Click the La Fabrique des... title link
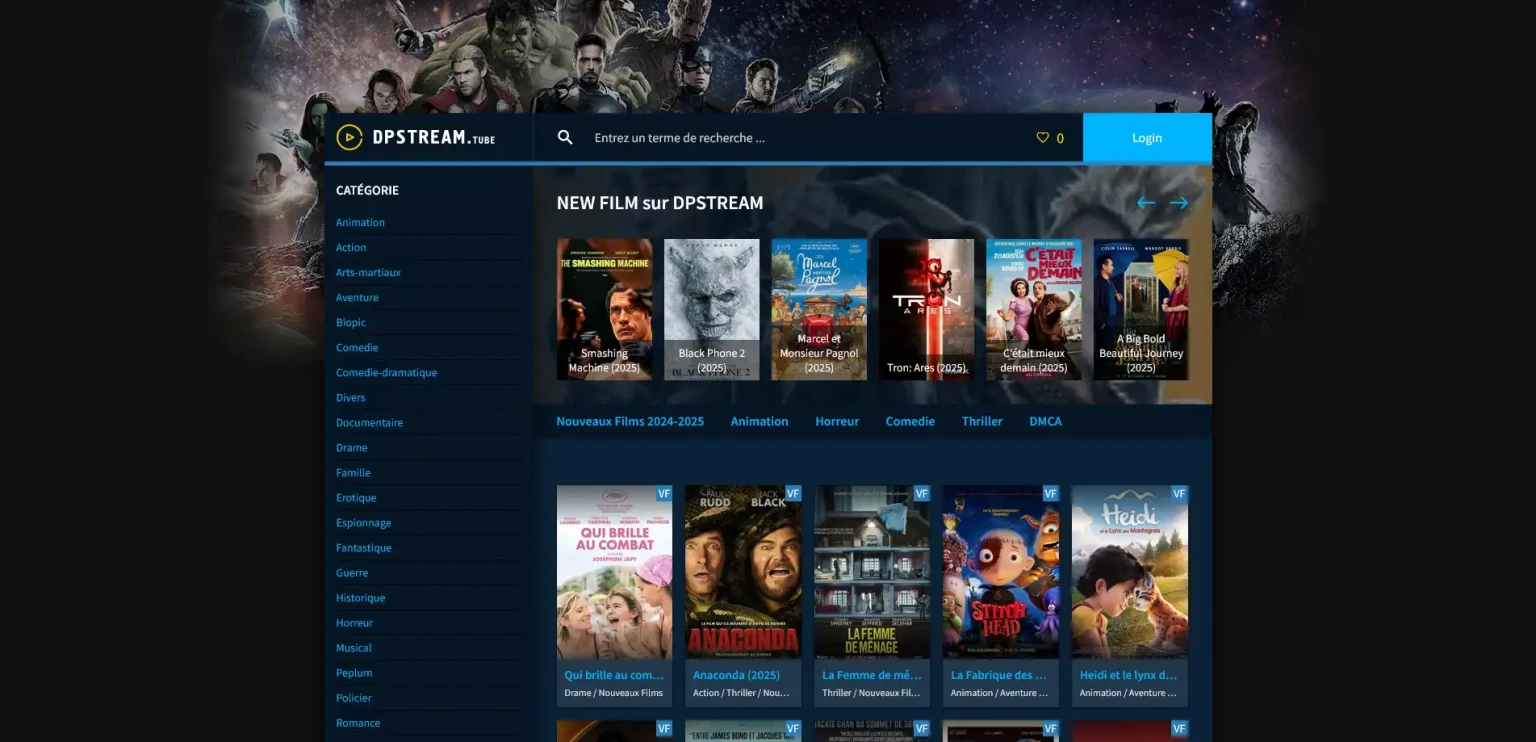Viewport: 1536px width, 742px height. point(999,675)
